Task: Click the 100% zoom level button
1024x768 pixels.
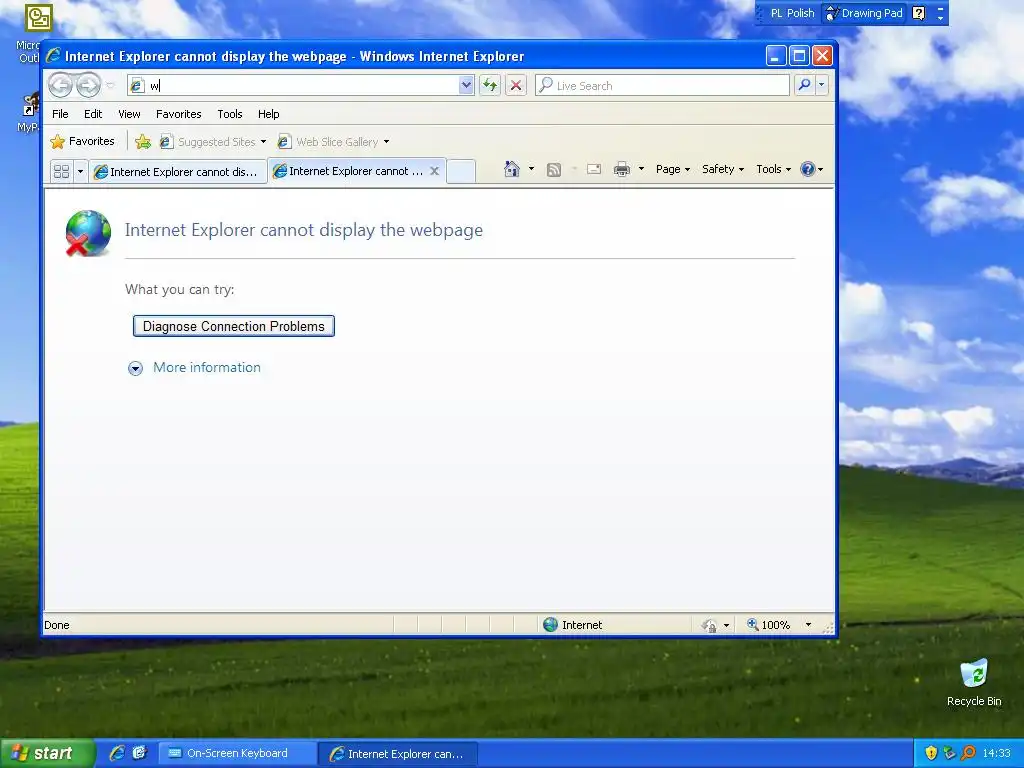Action: [x=768, y=625]
